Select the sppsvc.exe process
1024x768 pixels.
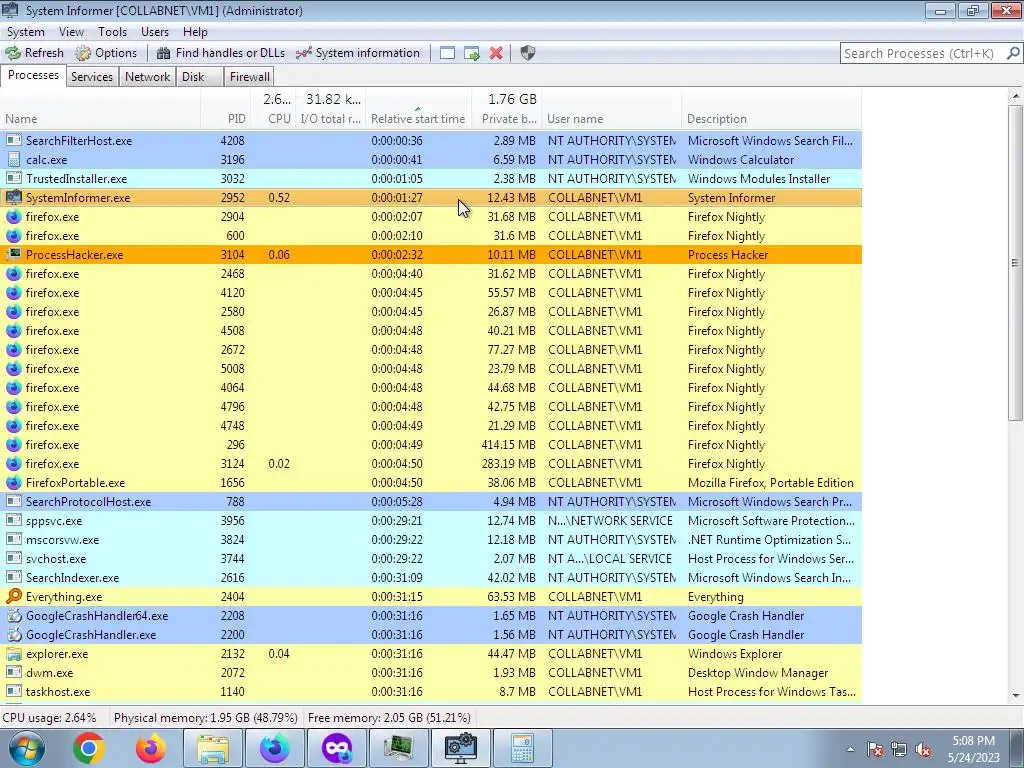[x=431, y=520]
